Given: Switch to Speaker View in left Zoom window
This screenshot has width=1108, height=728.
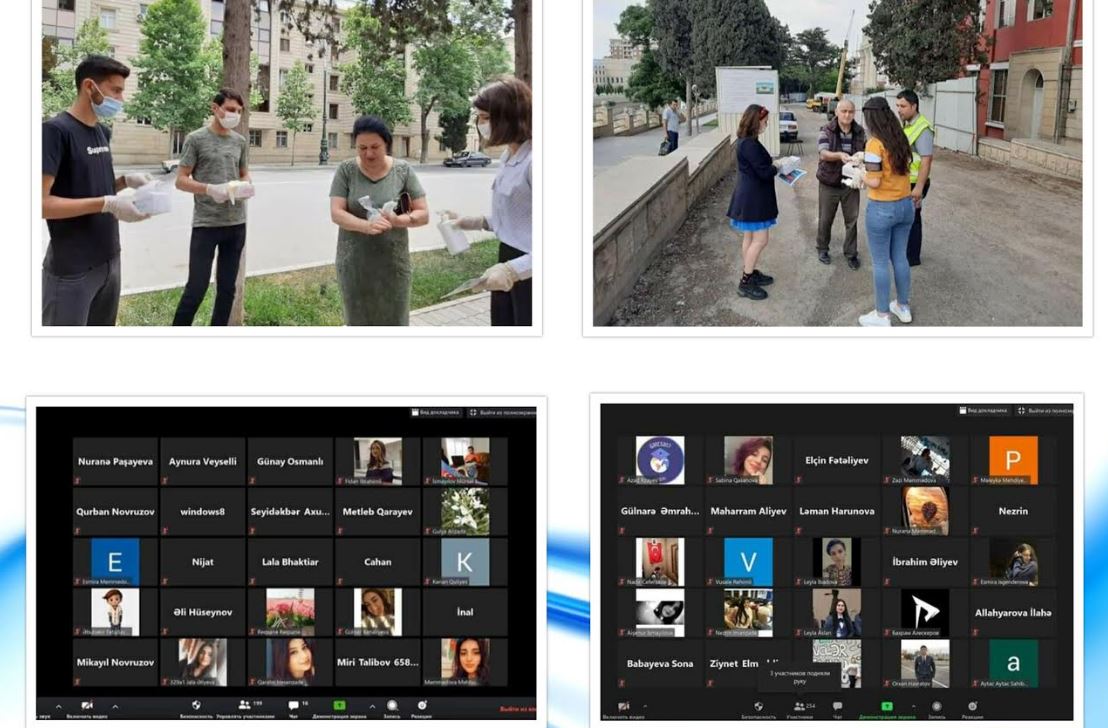Looking at the screenshot, I should point(436,412).
